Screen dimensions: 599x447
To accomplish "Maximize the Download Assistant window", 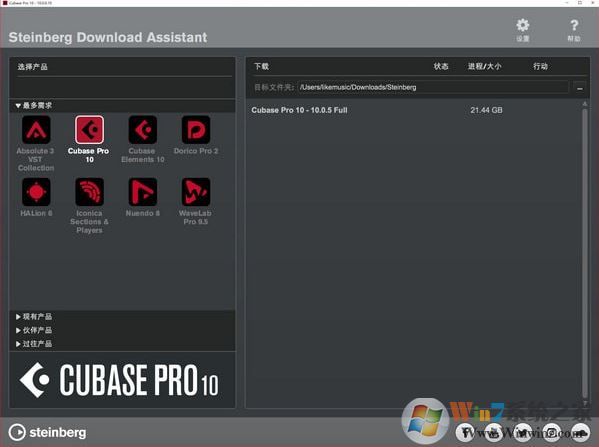I will [x=580, y=3].
